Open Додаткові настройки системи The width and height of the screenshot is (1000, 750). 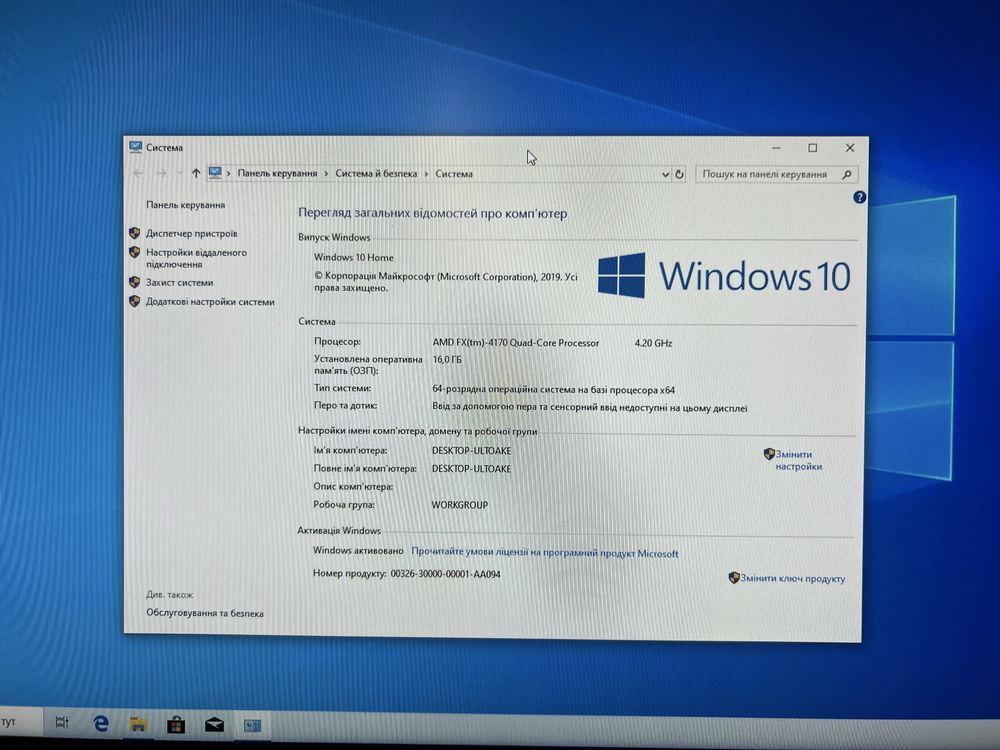(x=210, y=302)
